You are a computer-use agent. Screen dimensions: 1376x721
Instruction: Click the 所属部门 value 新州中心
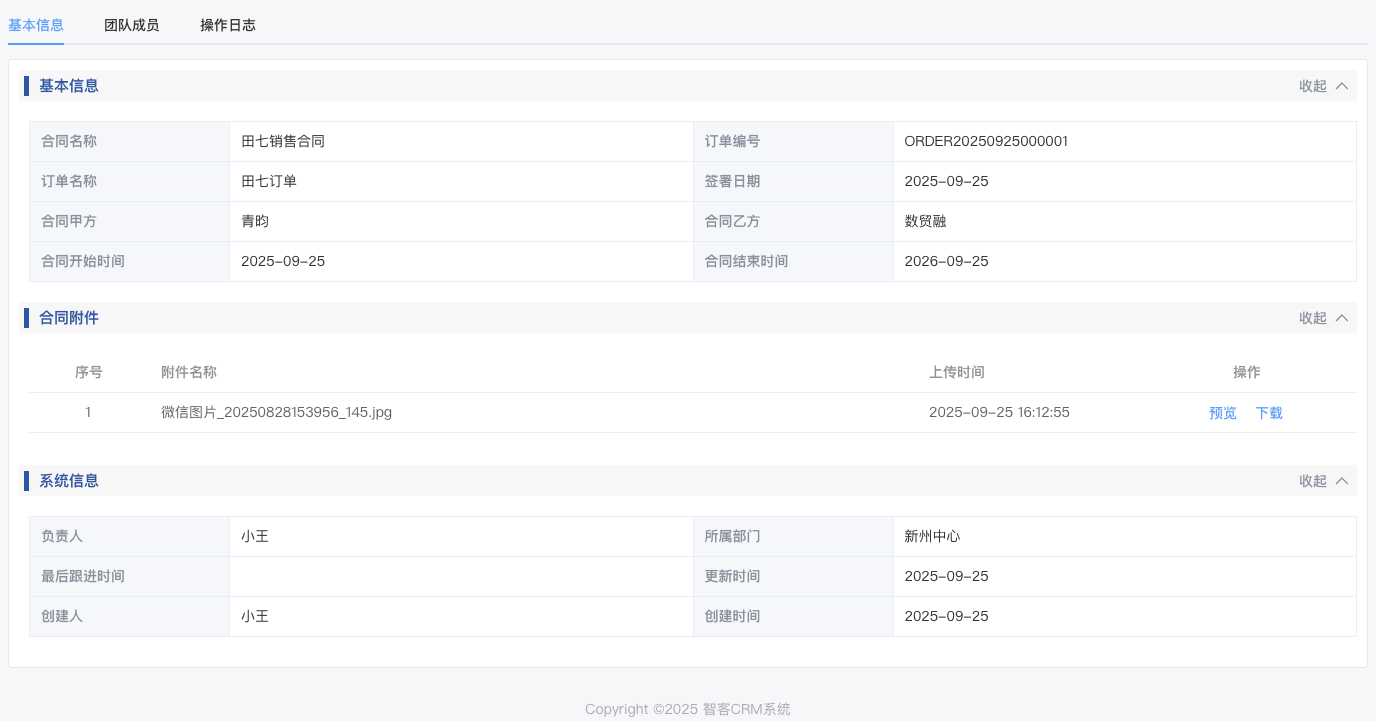(932, 536)
